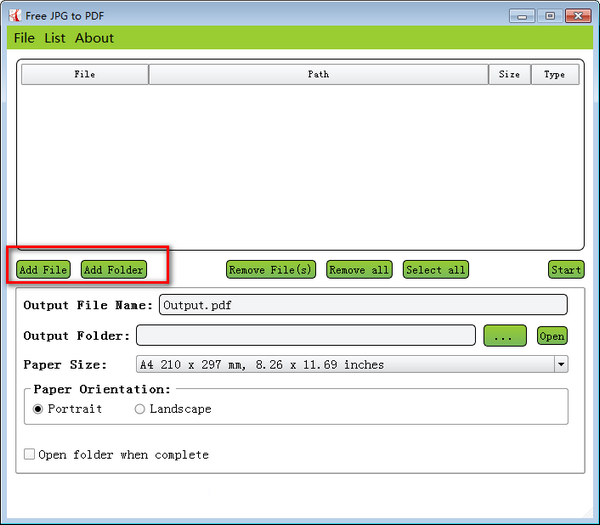This screenshot has height=525, width=600.
Task: Sort list by Path column header
Action: [x=318, y=74]
